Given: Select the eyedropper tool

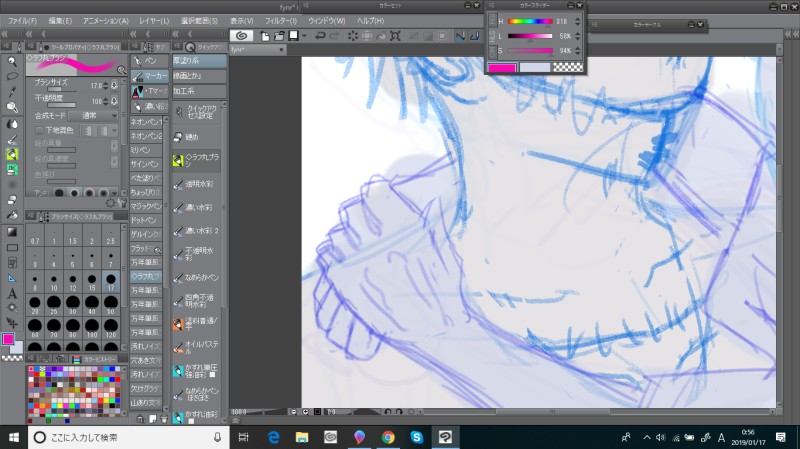Looking at the screenshot, I should (12, 92).
